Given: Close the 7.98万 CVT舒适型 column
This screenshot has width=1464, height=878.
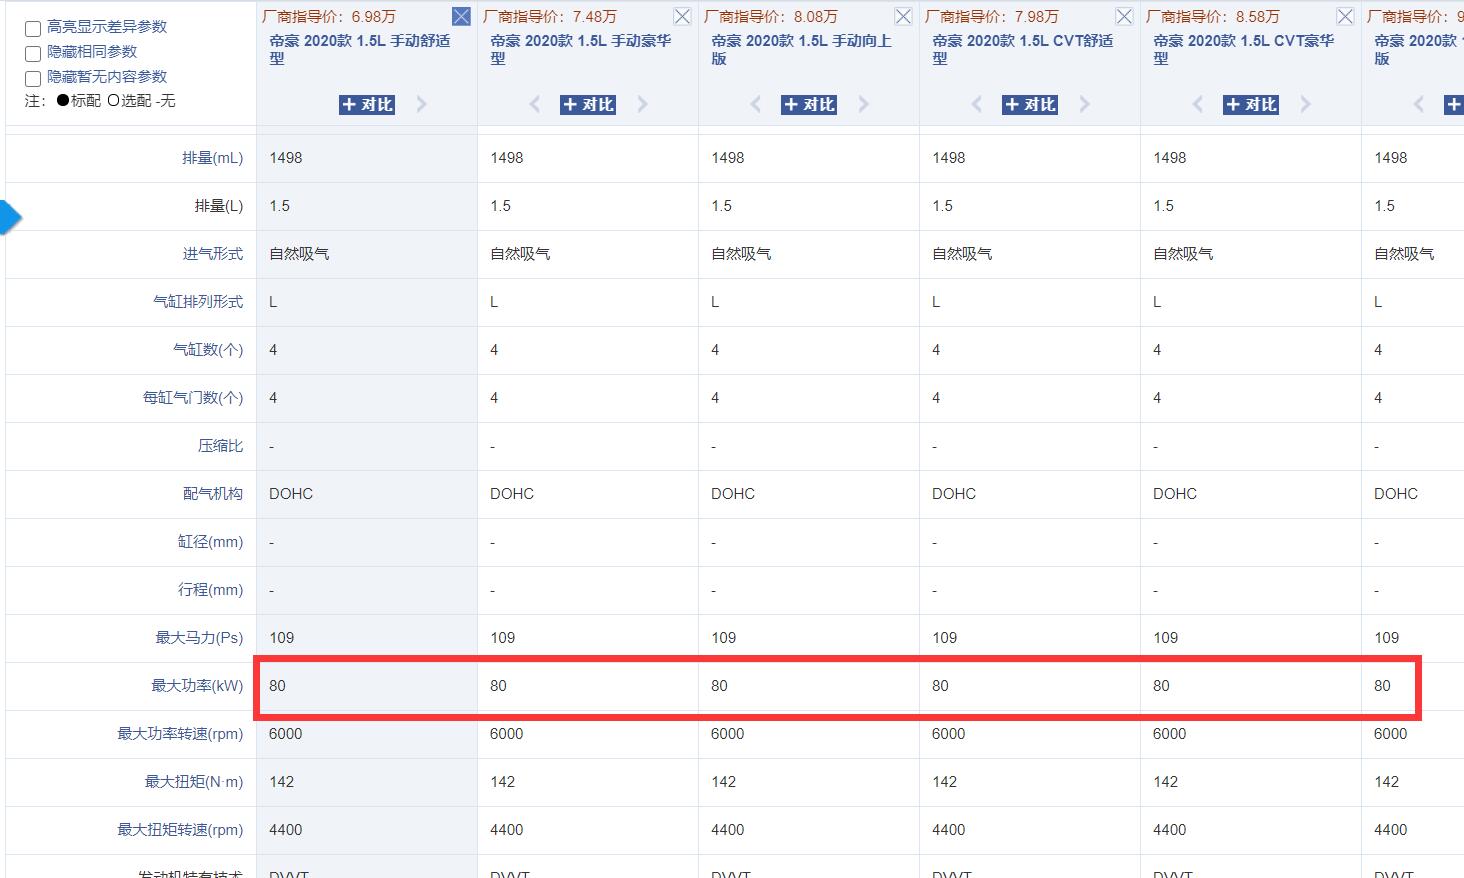Looking at the screenshot, I should tap(1124, 16).
